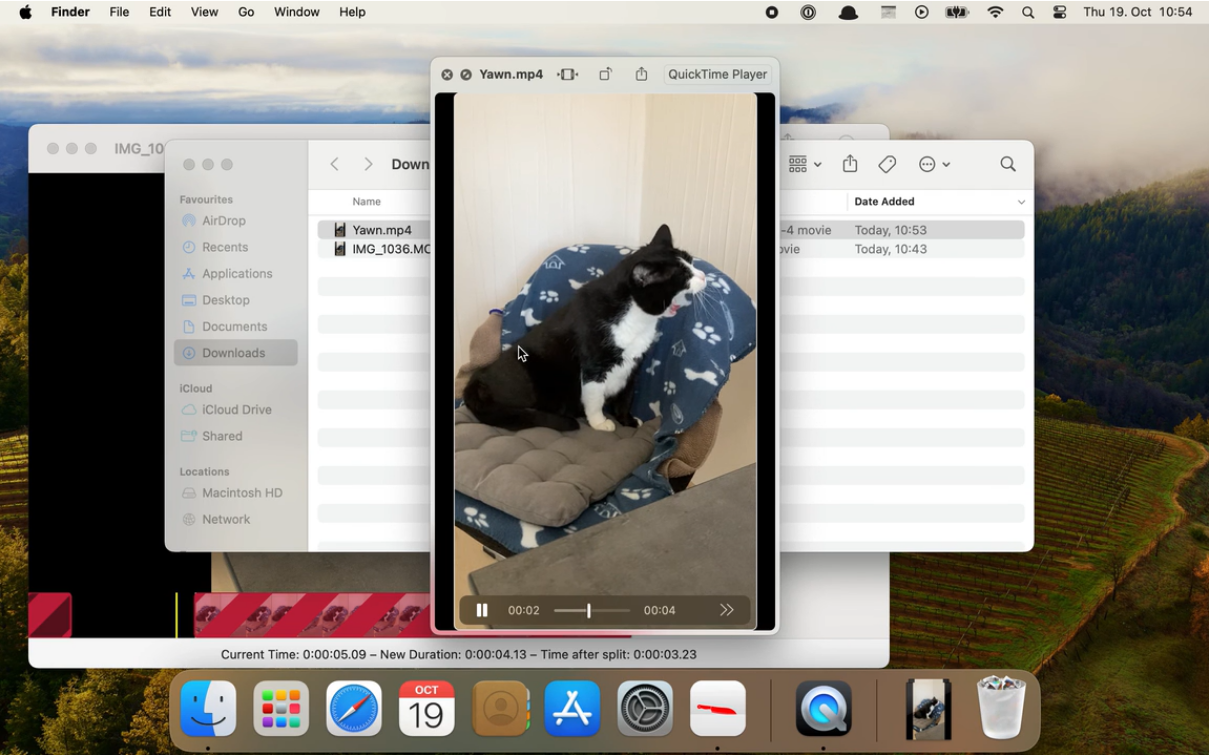The height and width of the screenshot is (755, 1209).
Task: Open Applications in the Finder sidebar
Action: click(x=236, y=274)
